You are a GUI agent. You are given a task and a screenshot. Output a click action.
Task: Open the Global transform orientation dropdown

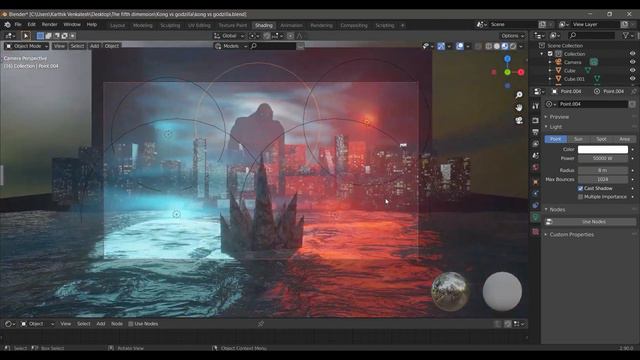(229, 36)
